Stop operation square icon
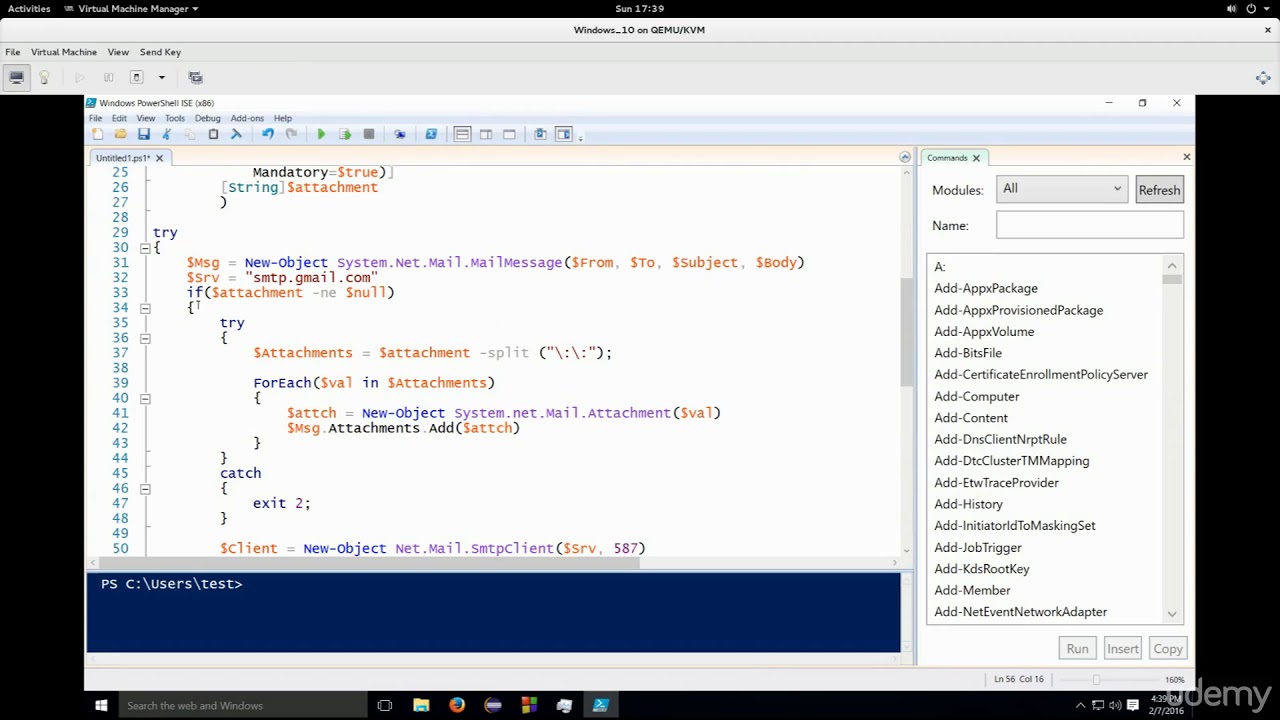 click(x=369, y=134)
